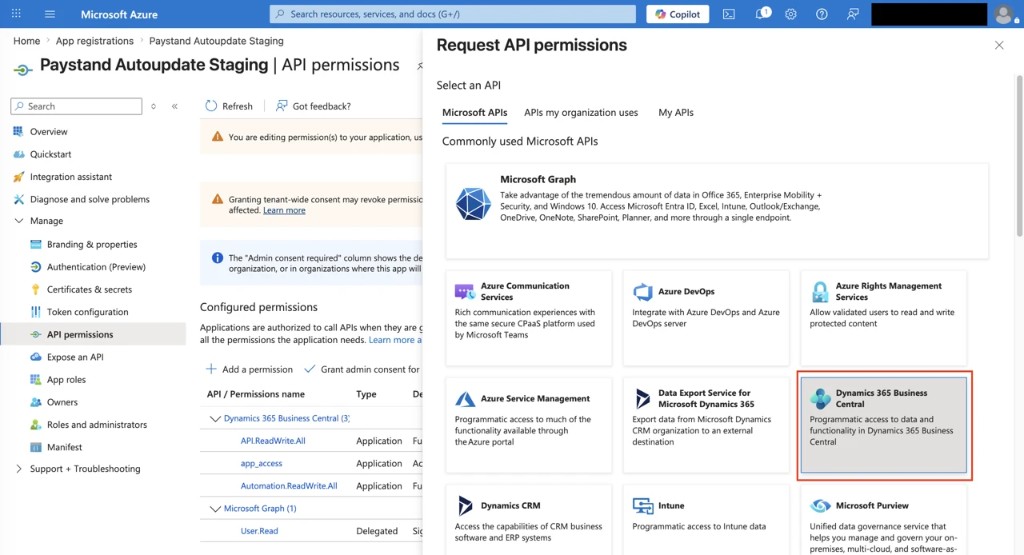1024x555 pixels.
Task: Select the Microsoft Purview card
Action: [x=884, y=520]
